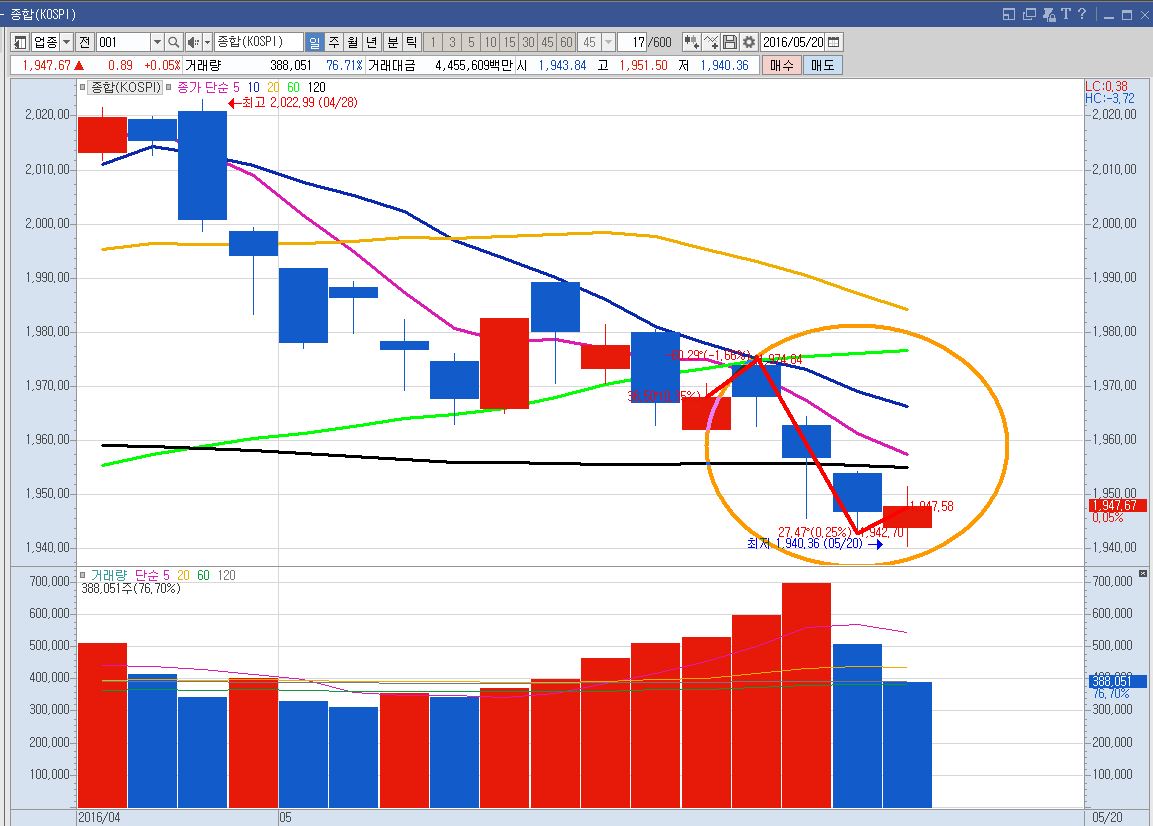Click the speaker sound icon in toolbar
1153x826 pixels.
[193, 42]
